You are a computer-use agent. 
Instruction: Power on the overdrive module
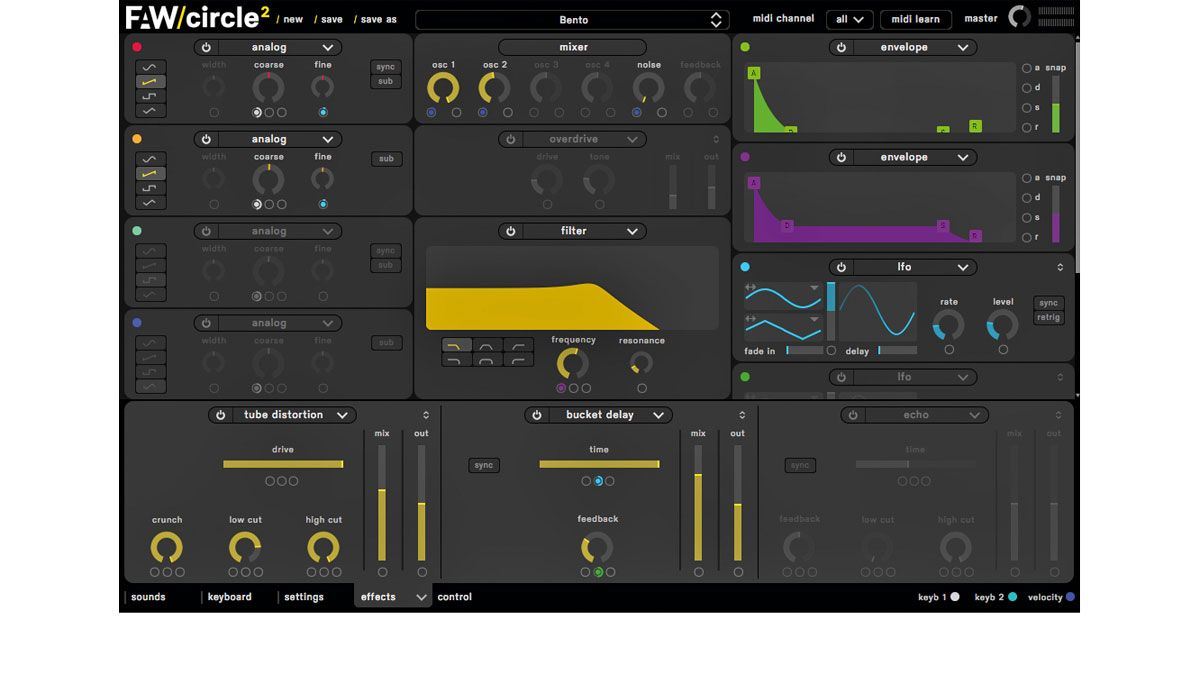click(x=513, y=139)
